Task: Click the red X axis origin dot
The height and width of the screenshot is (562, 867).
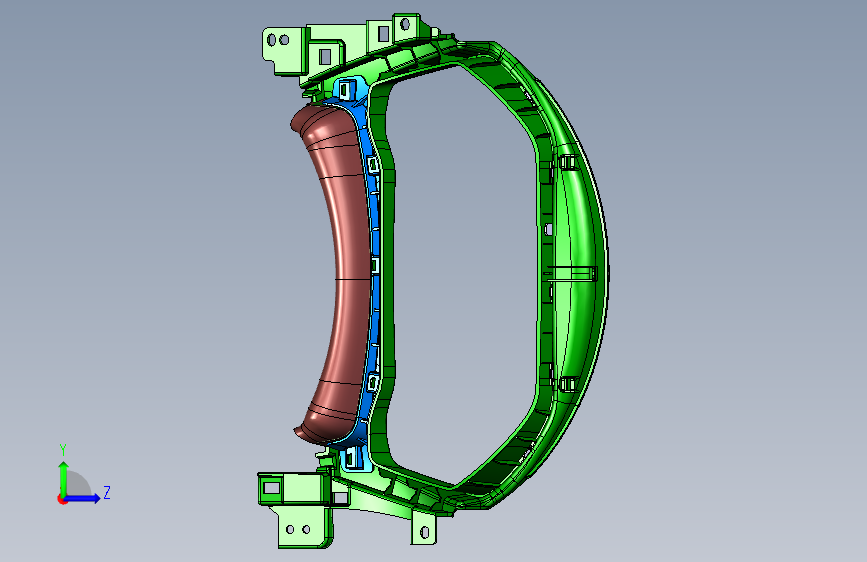Action: click(x=62, y=499)
